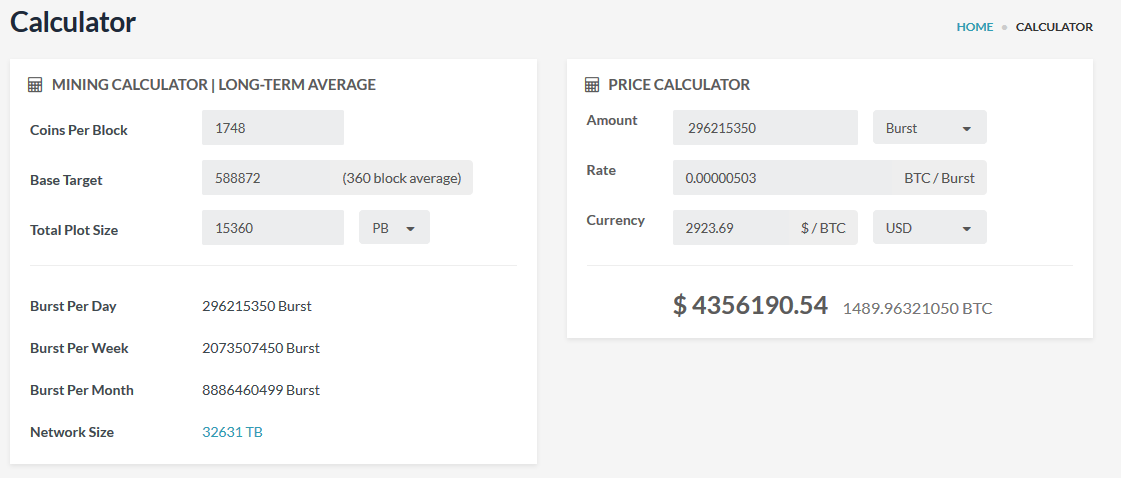Open the 32631 TB network size link
Viewport: 1121px width, 478px height.
point(232,432)
